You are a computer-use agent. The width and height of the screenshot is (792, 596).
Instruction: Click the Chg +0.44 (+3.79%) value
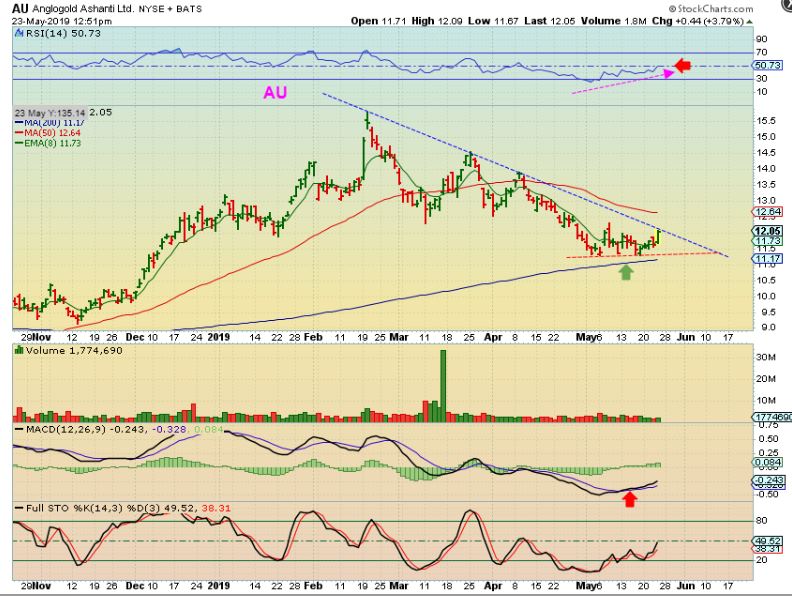698,21
